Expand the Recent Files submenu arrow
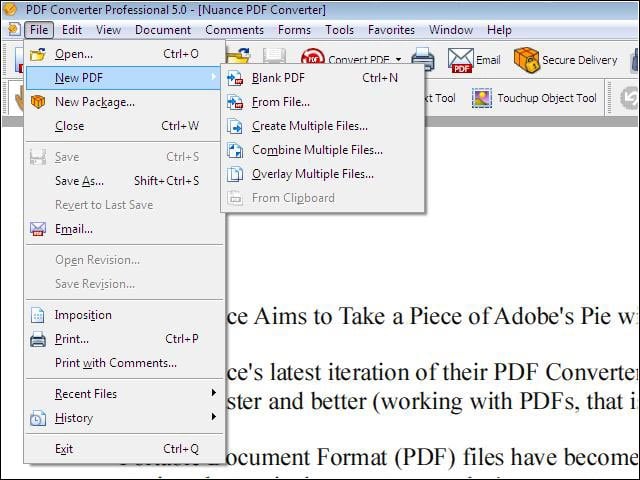 pos(214,393)
